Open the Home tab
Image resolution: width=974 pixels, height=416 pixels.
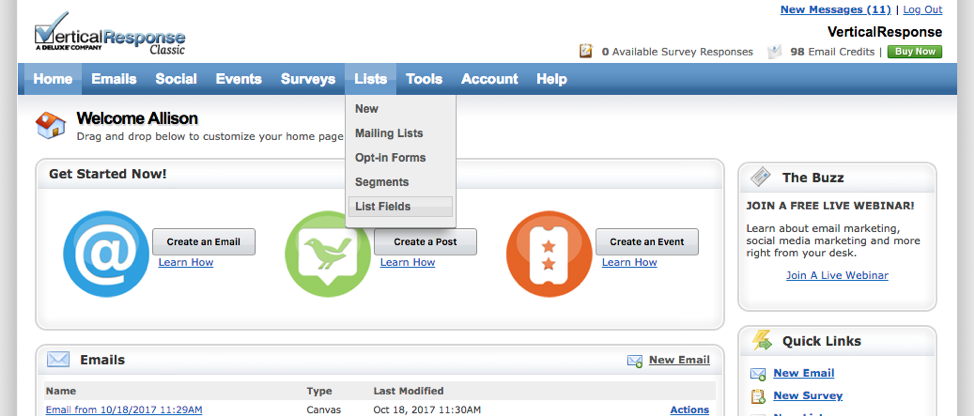53,79
